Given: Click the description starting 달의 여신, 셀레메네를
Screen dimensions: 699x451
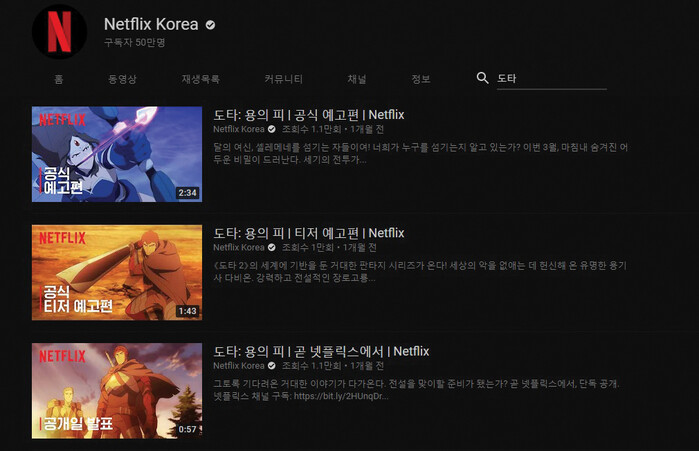Looking at the screenshot, I should 420,153.
